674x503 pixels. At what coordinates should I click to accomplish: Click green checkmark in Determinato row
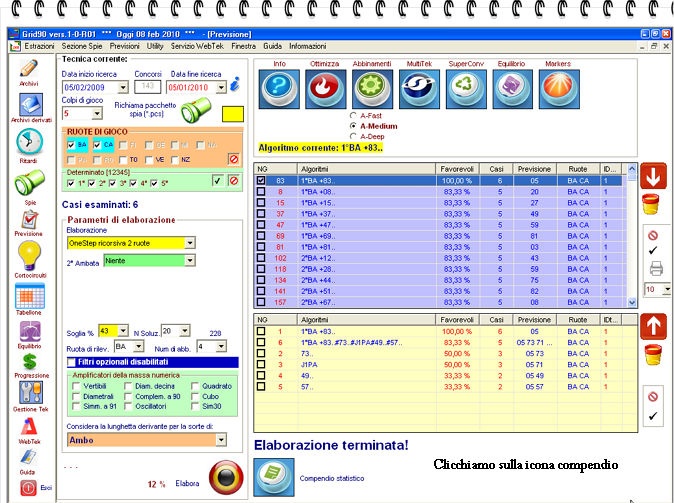pos(218,181)
